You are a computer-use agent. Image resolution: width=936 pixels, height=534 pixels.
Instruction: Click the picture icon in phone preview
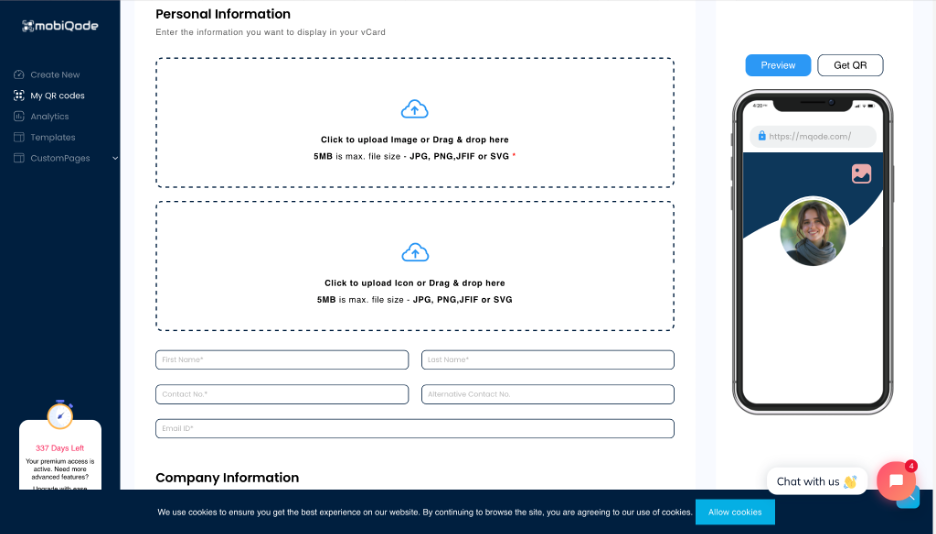tap(861, 174)
